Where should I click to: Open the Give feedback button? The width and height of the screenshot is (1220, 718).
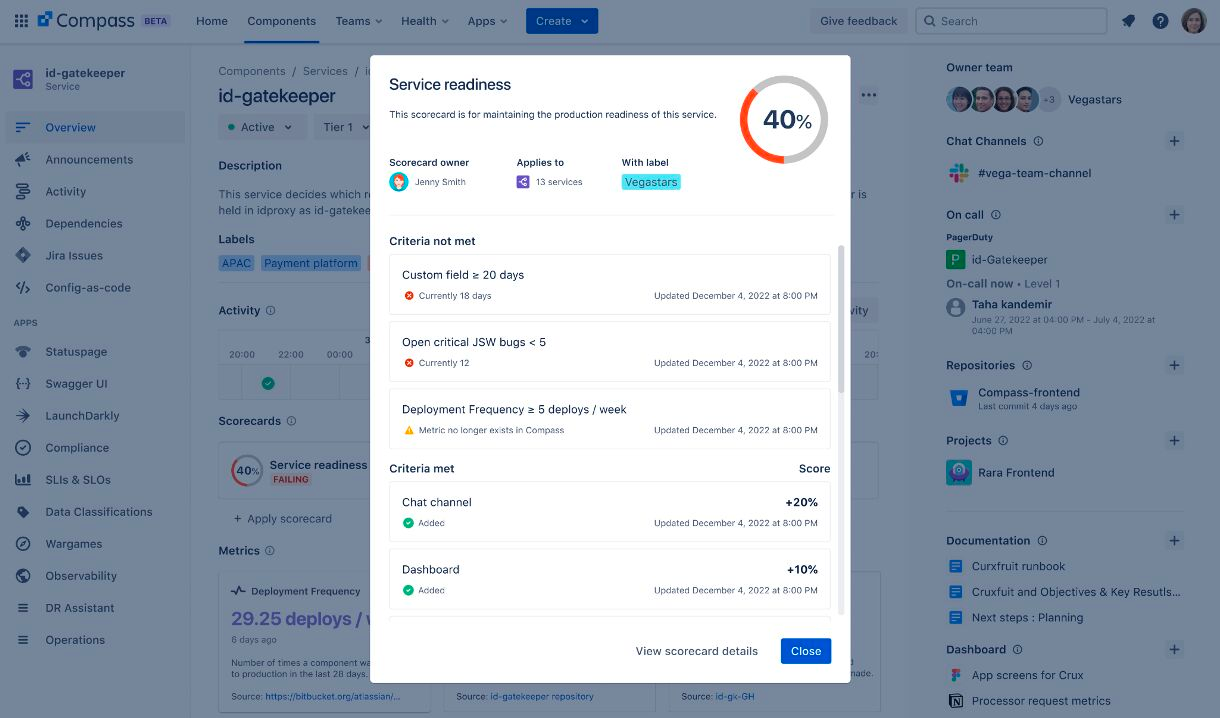pos(858,20)
